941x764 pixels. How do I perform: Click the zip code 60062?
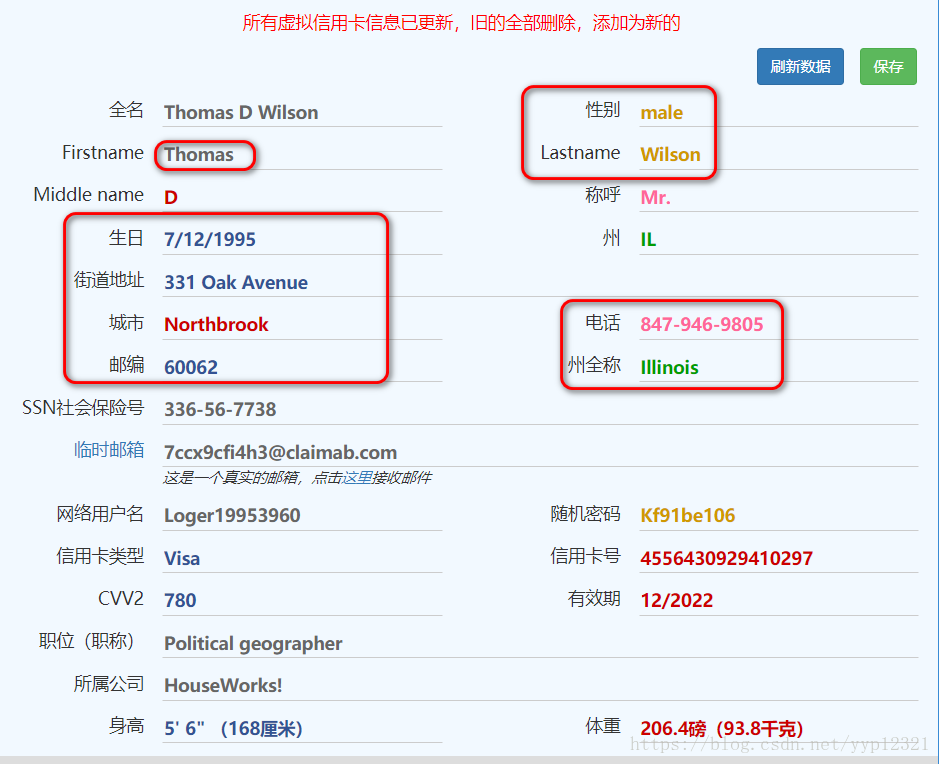[191, 367]
